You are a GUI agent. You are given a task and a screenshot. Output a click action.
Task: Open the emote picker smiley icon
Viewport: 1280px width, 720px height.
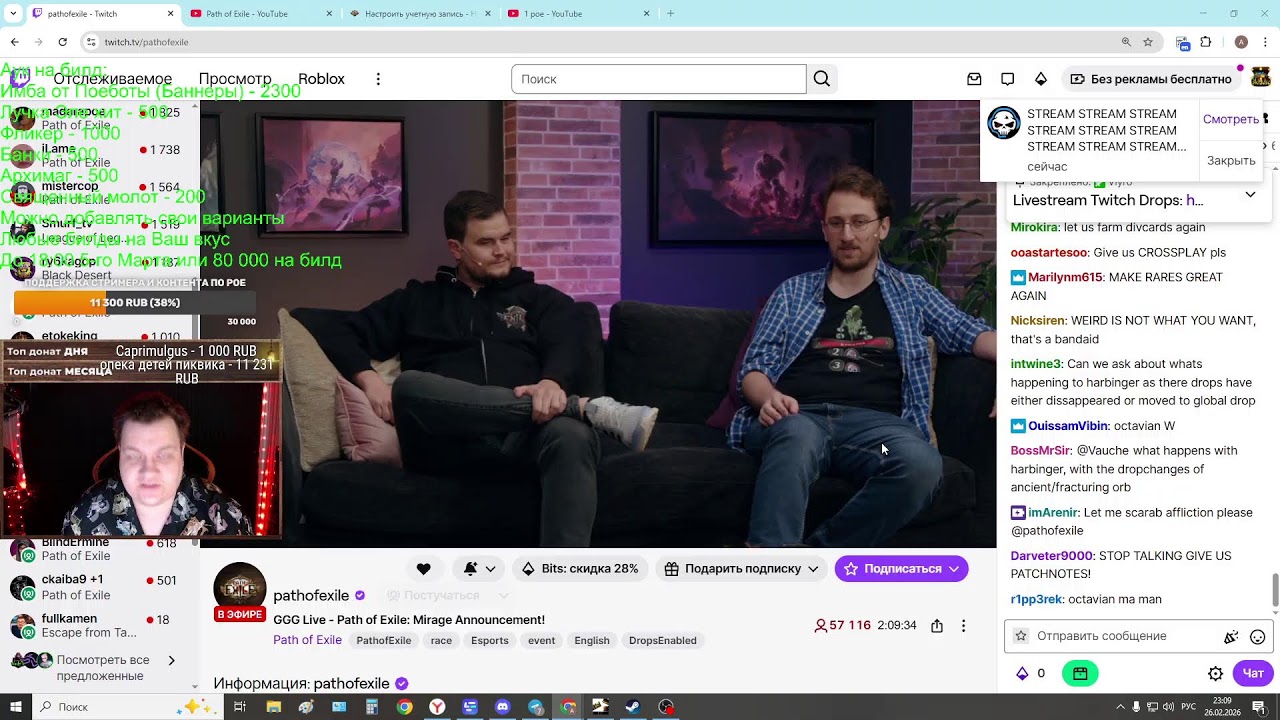1258,636
